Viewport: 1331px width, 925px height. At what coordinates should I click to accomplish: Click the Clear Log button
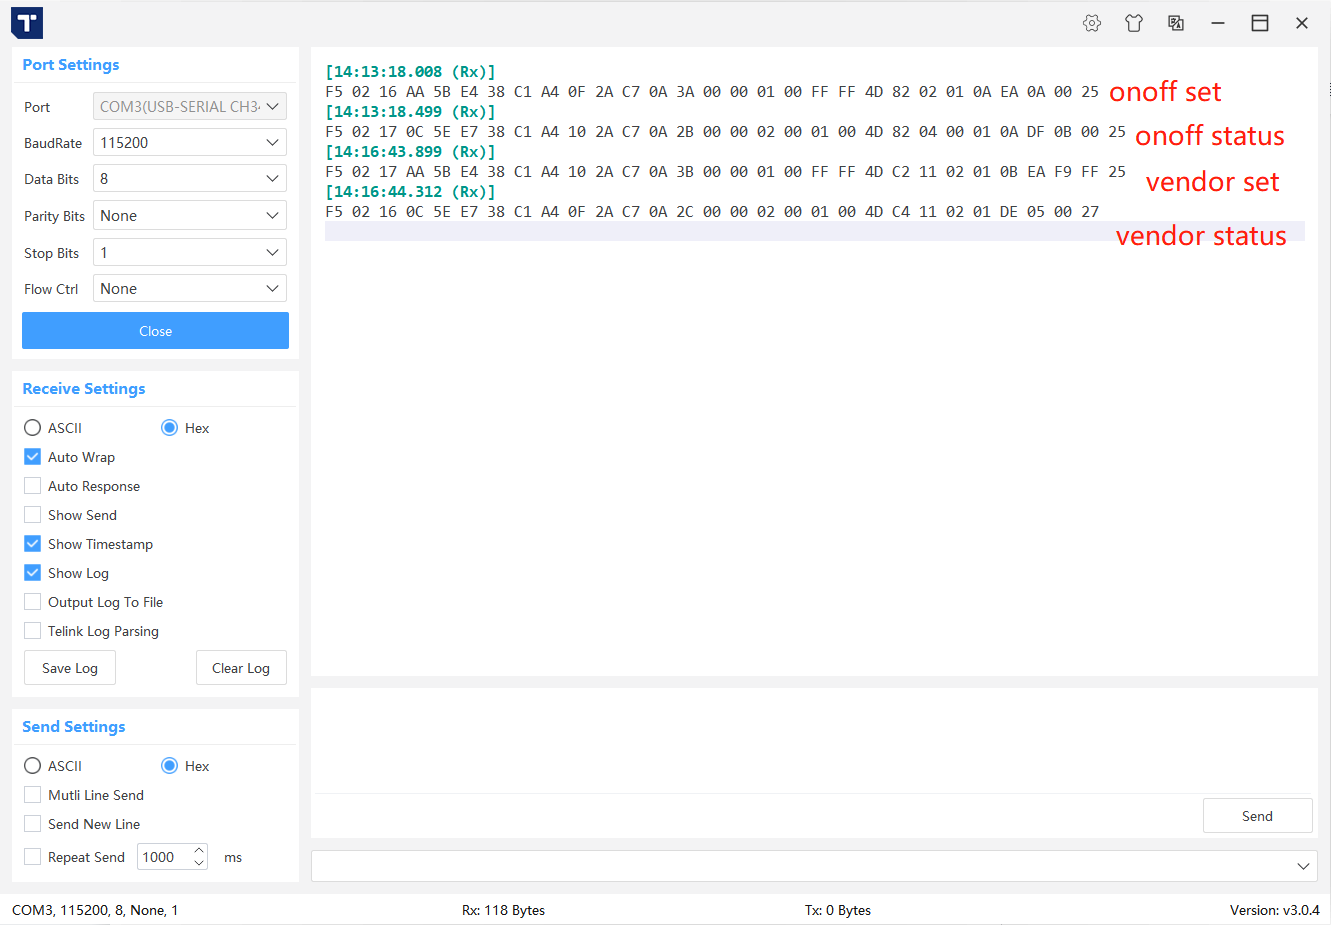241,668
